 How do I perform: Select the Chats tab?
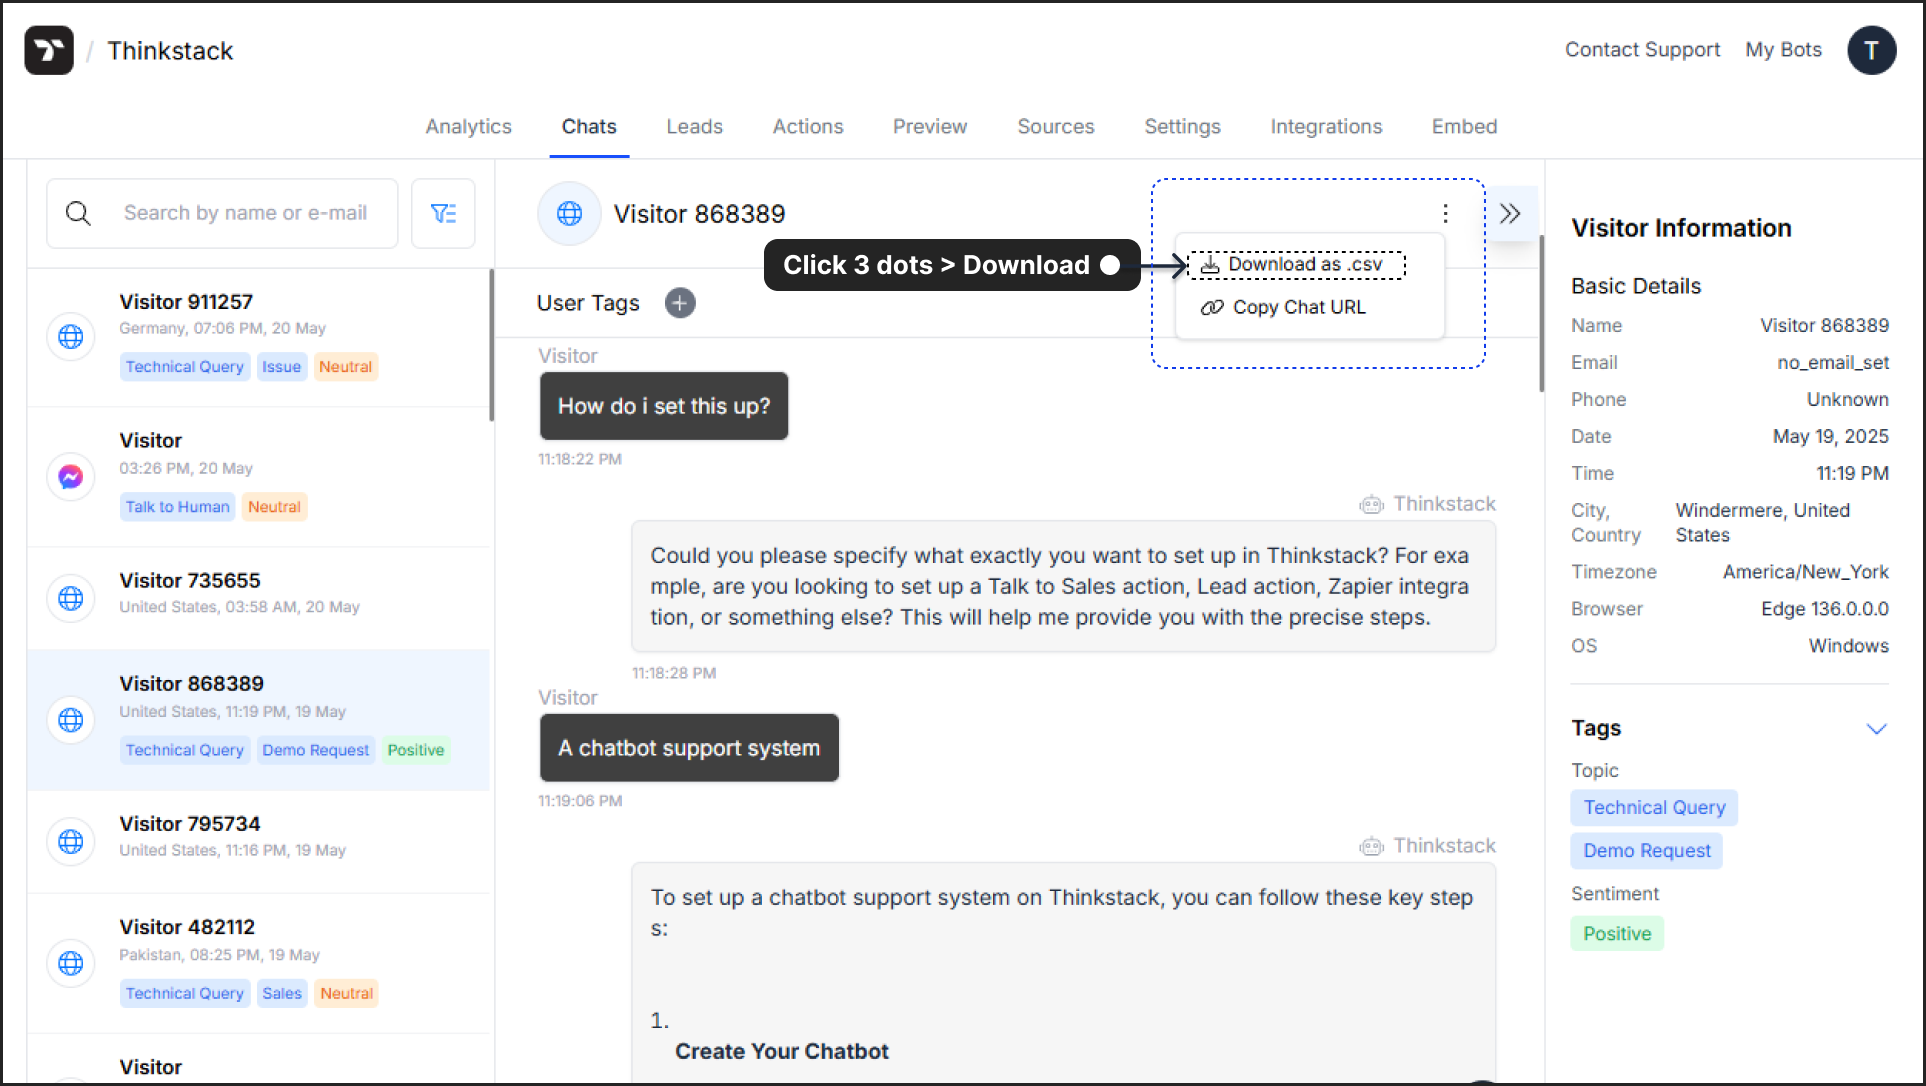click(589, 127)
